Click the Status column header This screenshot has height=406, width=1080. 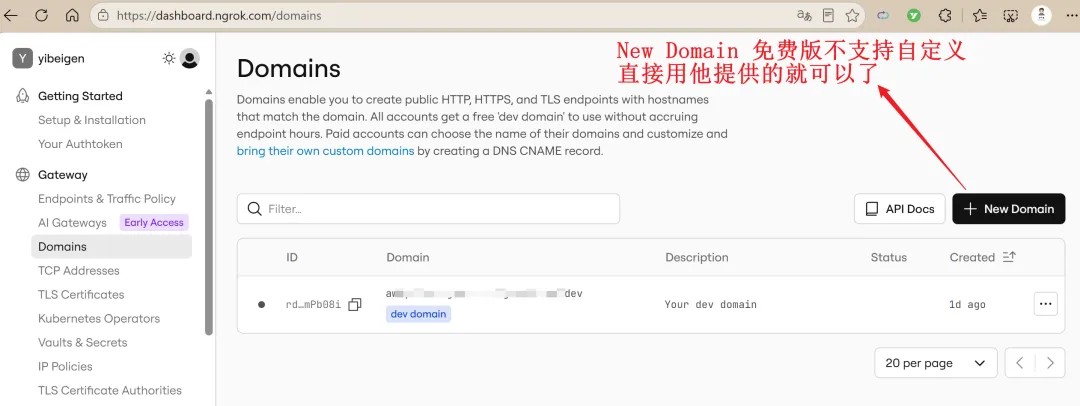[x=889, y=257]
